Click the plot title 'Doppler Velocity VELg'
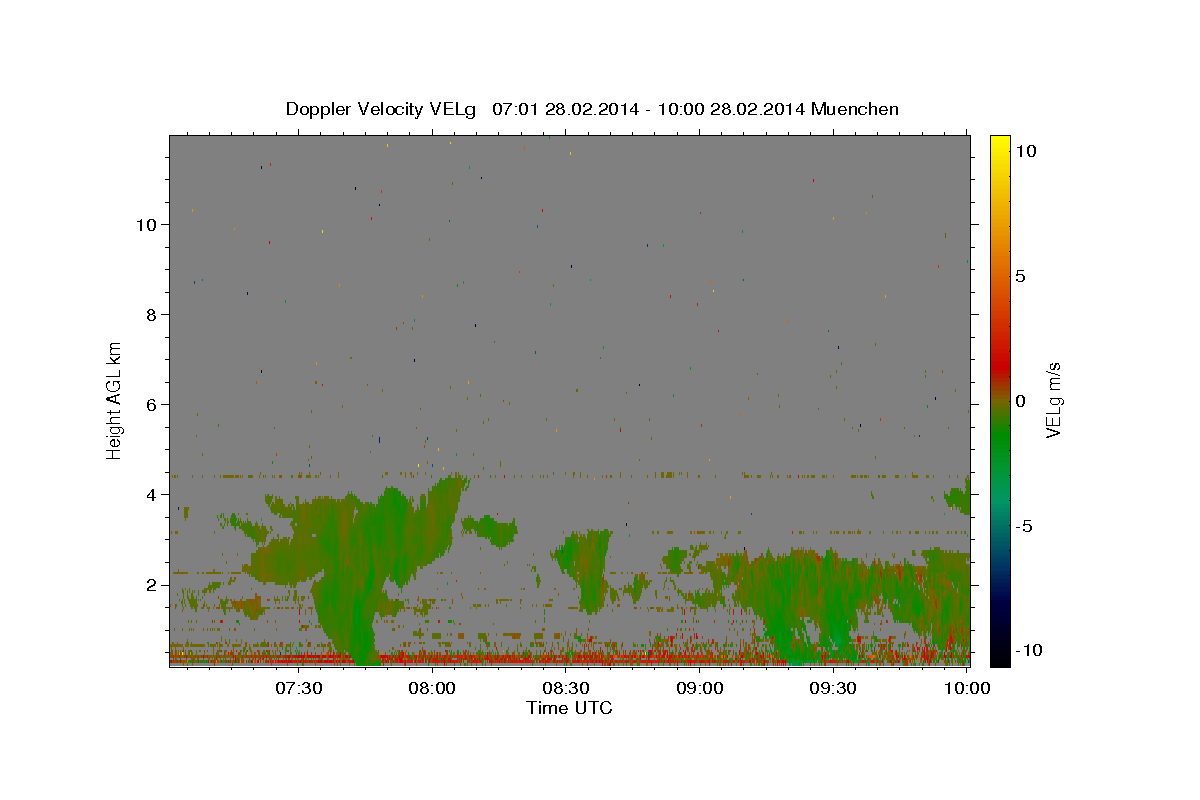Viewport: 1200px width, 800px height. (381, 109)
